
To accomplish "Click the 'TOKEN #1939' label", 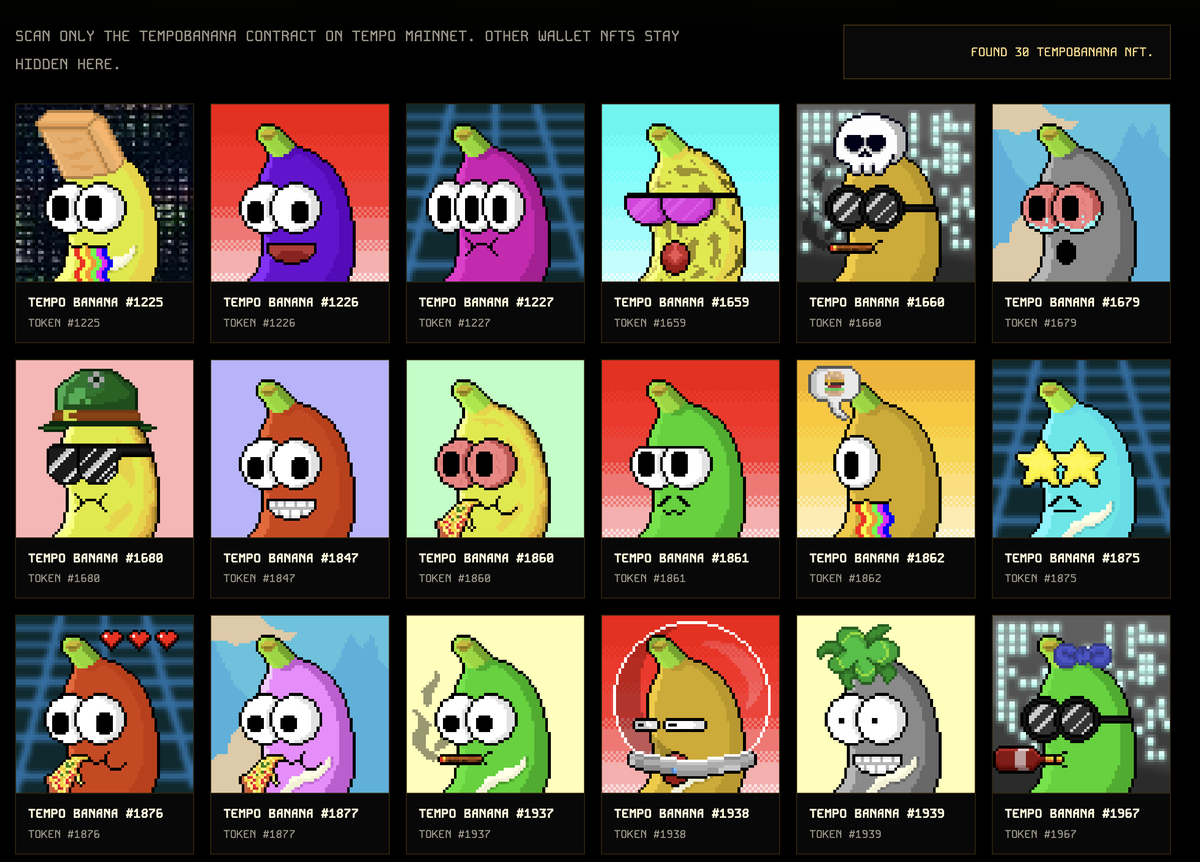I will click(x=845, y=835).
